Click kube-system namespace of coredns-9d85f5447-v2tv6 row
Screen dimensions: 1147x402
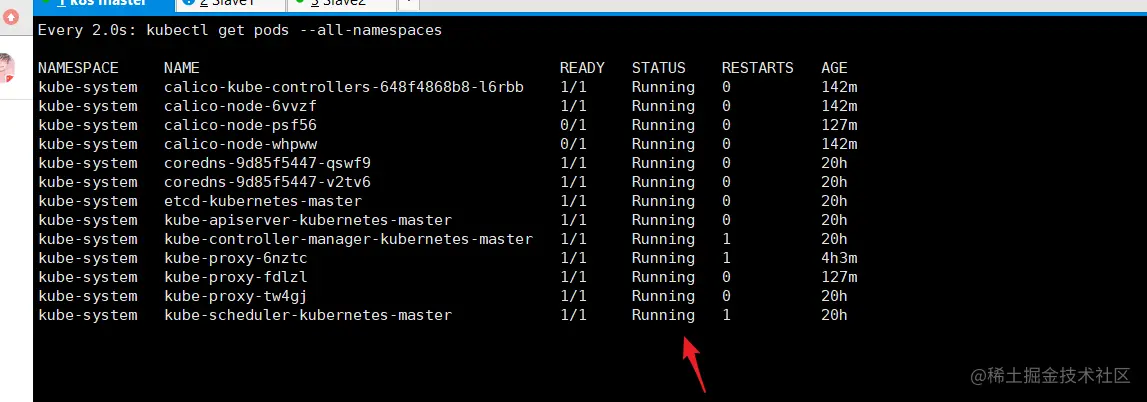(x=87, y=182)
